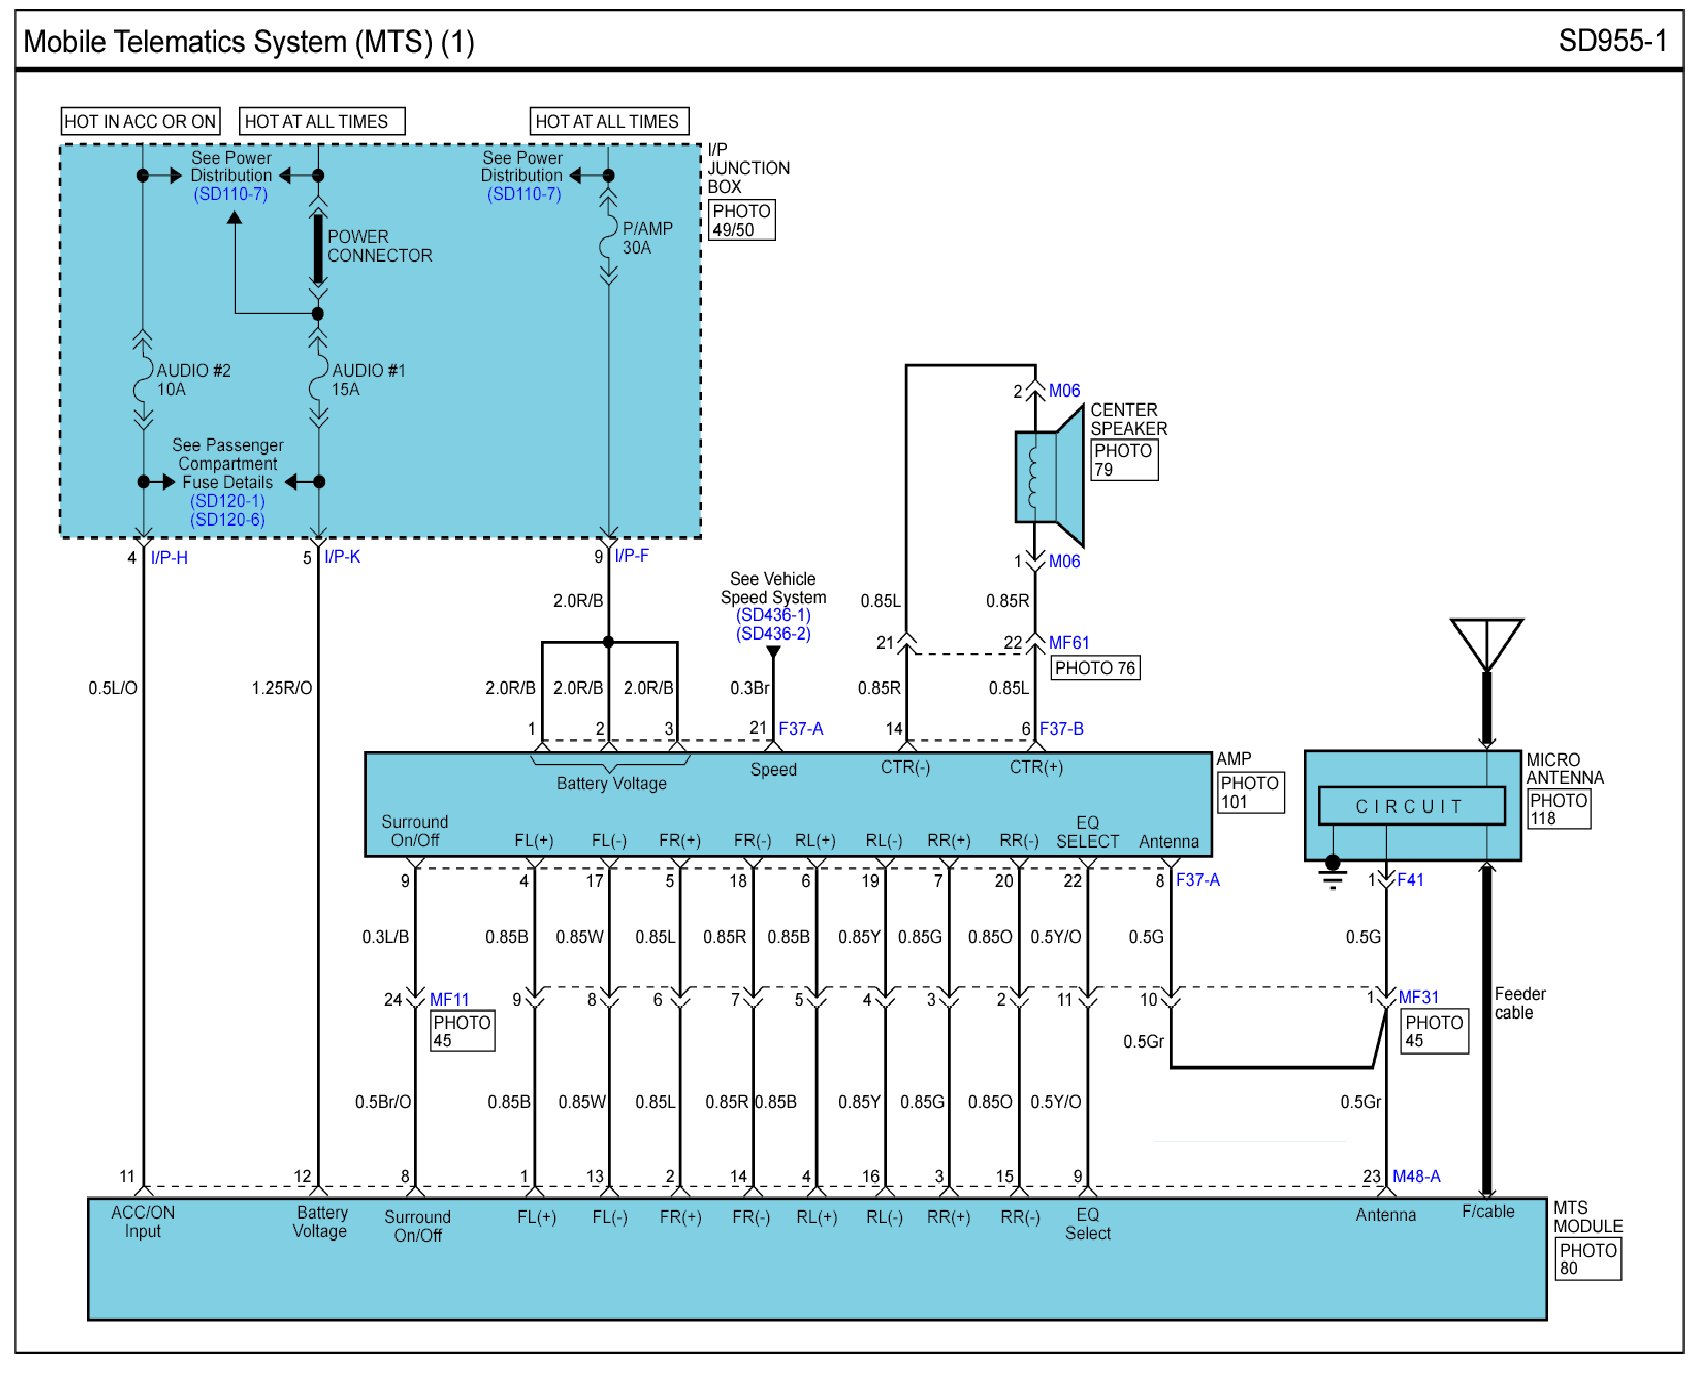The height and width of the screenshot is (1375, 1705).
Task: Follow the SD120-6 fuse details link
Action: 228,520
